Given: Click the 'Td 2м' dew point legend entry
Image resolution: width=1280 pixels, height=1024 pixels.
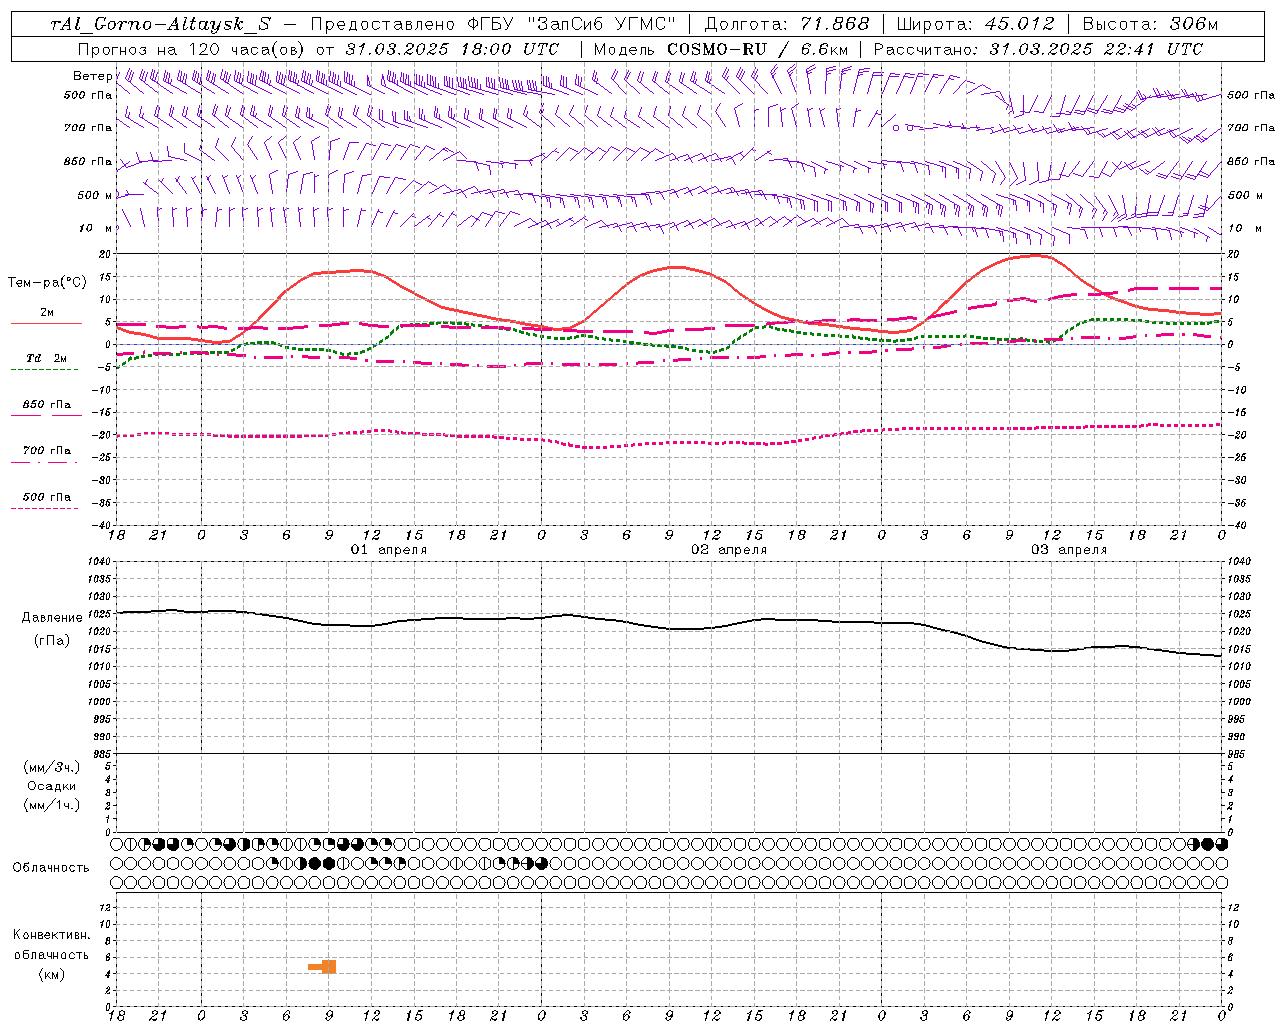Looking at the screenshot, I should (47, 358).
